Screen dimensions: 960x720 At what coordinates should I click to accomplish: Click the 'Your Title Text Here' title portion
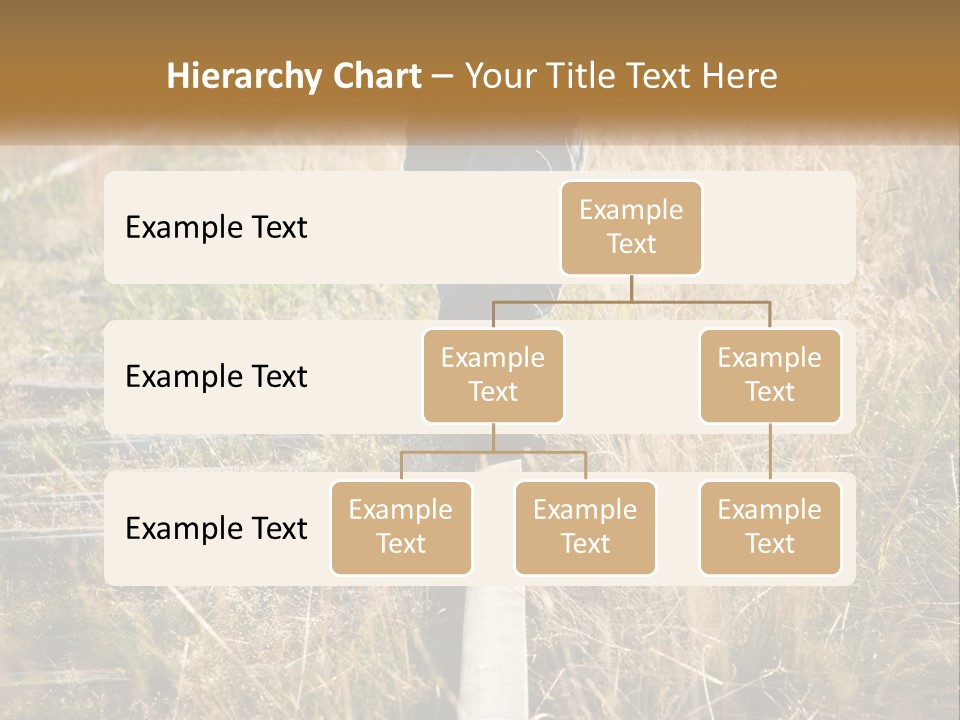coord(621,76)
